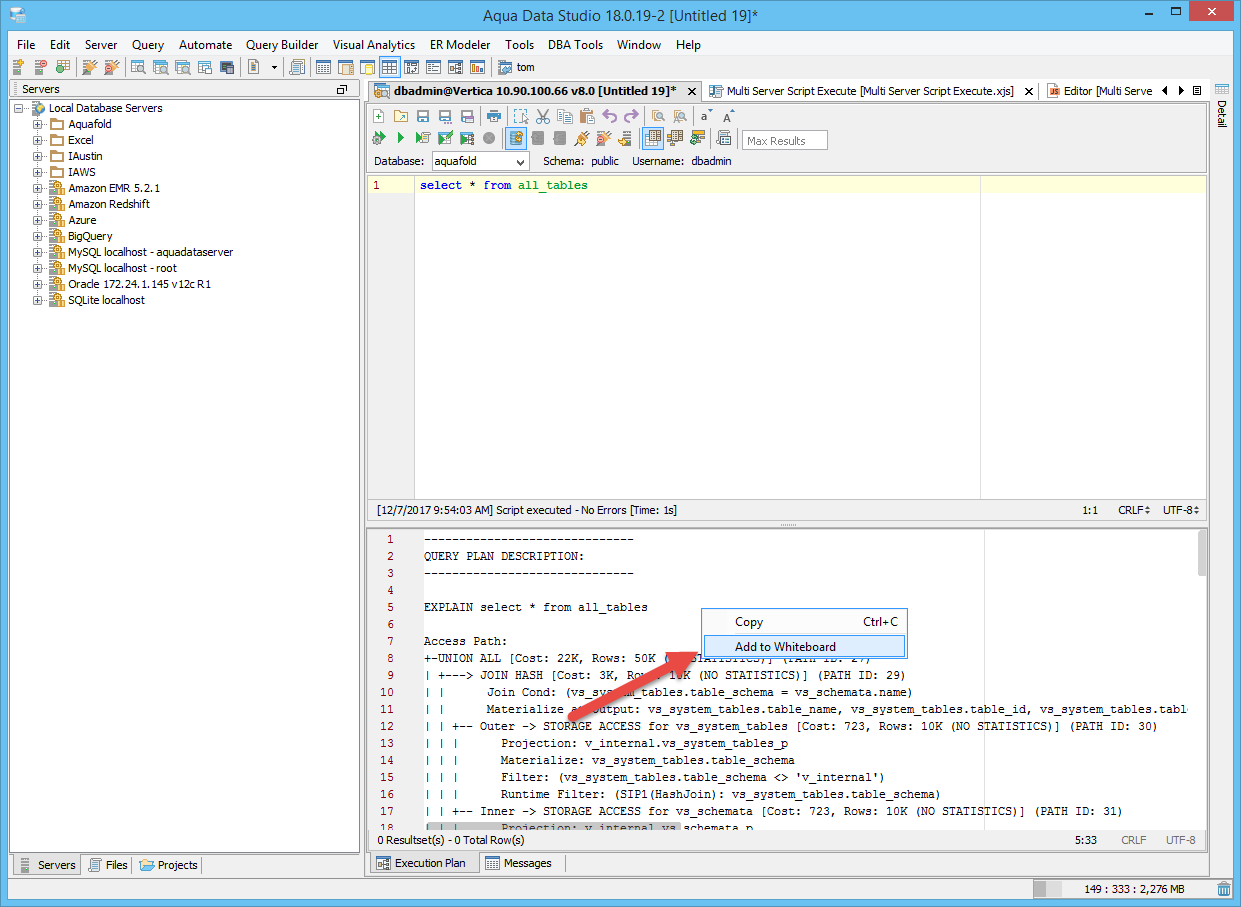The width and height of the screenshot is (1241, 907).
Task: Select MySQL localhost - root server
Action: (x=122, y=268)
